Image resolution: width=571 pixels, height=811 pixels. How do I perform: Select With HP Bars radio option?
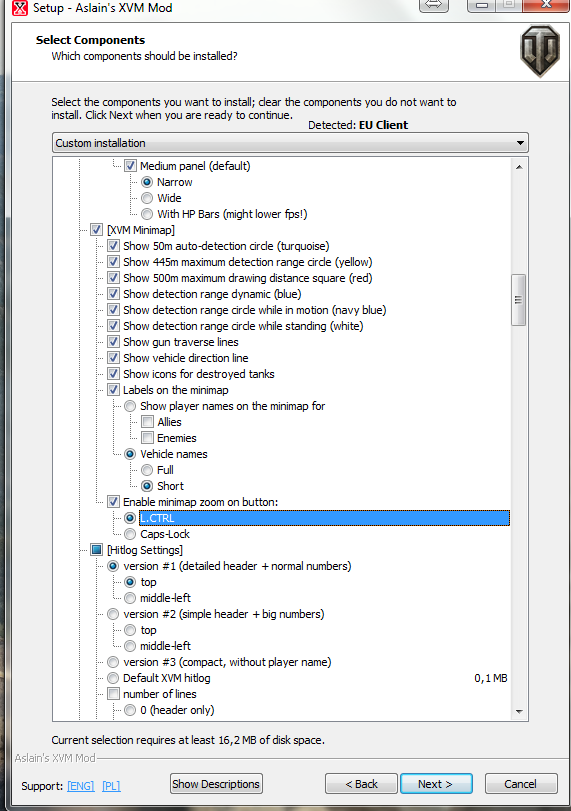coord(147,214)
